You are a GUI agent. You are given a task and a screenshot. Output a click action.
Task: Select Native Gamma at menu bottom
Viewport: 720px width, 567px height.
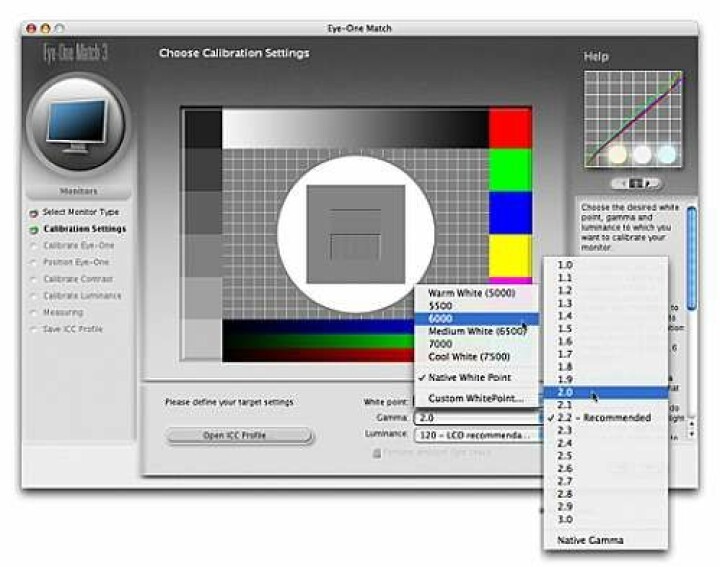pyautogui.click(x=606, y=540)
